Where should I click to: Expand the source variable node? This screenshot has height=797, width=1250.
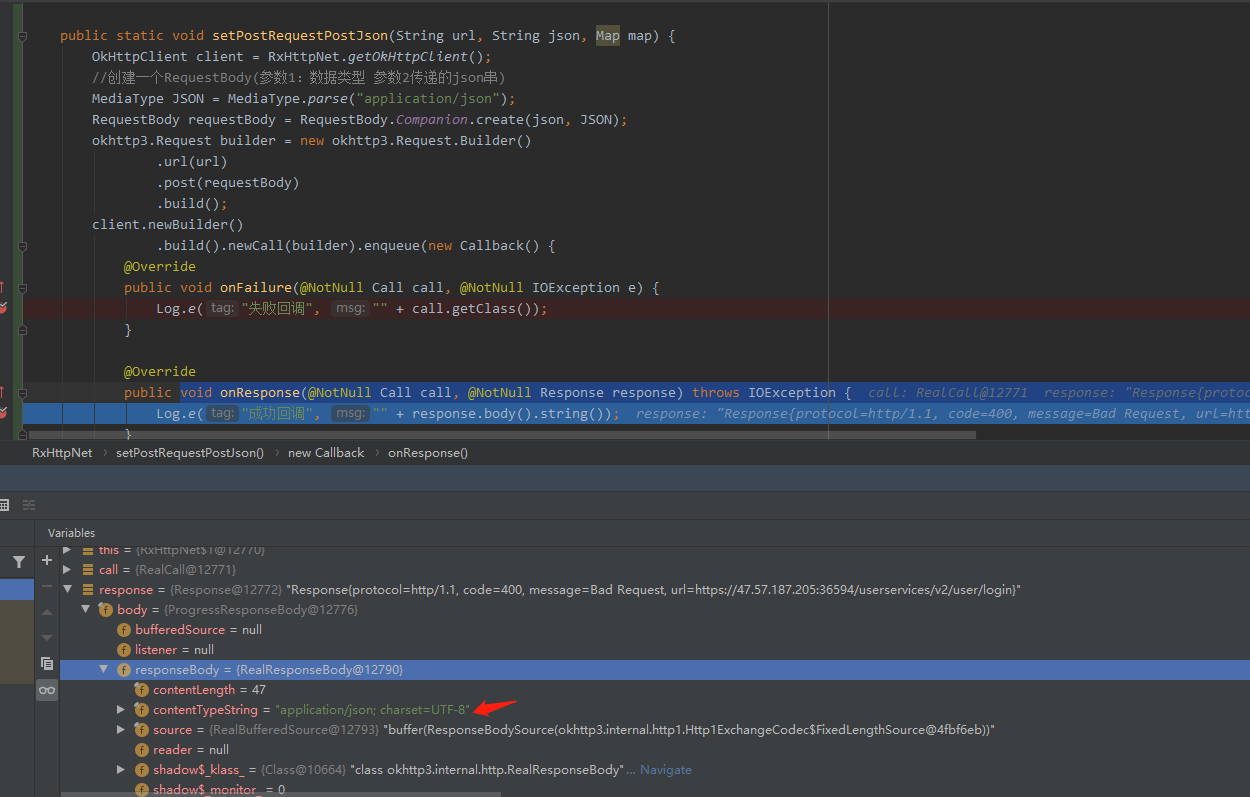pyautogui.click(x=121, y=729)
